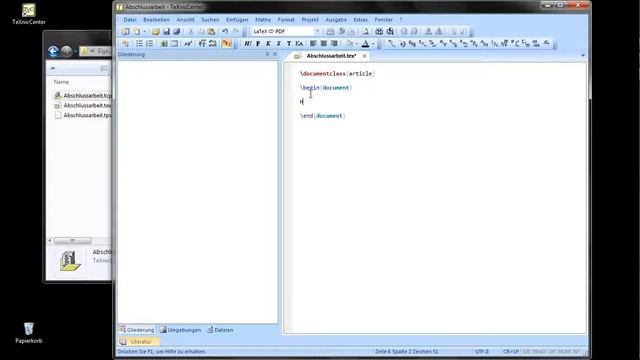Align text right
Viewport: 640px width, 360px height.
(x=334, y=43)
